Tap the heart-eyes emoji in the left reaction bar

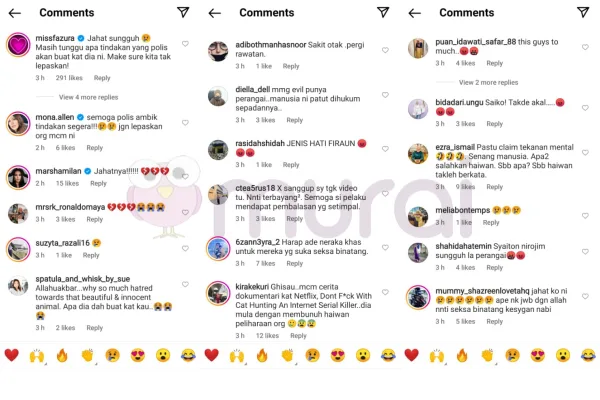coord(137,356)
